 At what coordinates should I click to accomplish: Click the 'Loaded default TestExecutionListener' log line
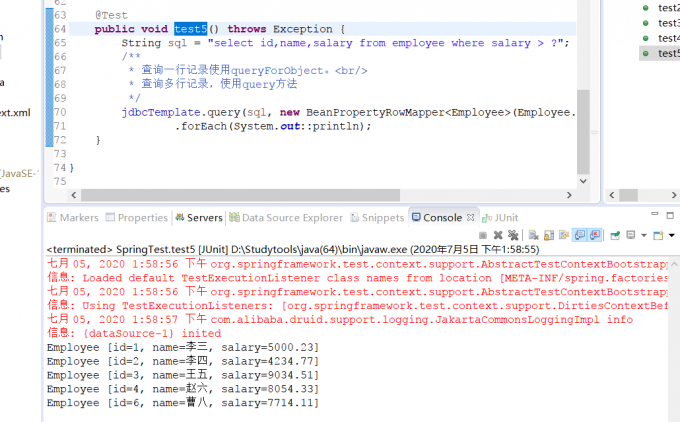coord(357,278)
